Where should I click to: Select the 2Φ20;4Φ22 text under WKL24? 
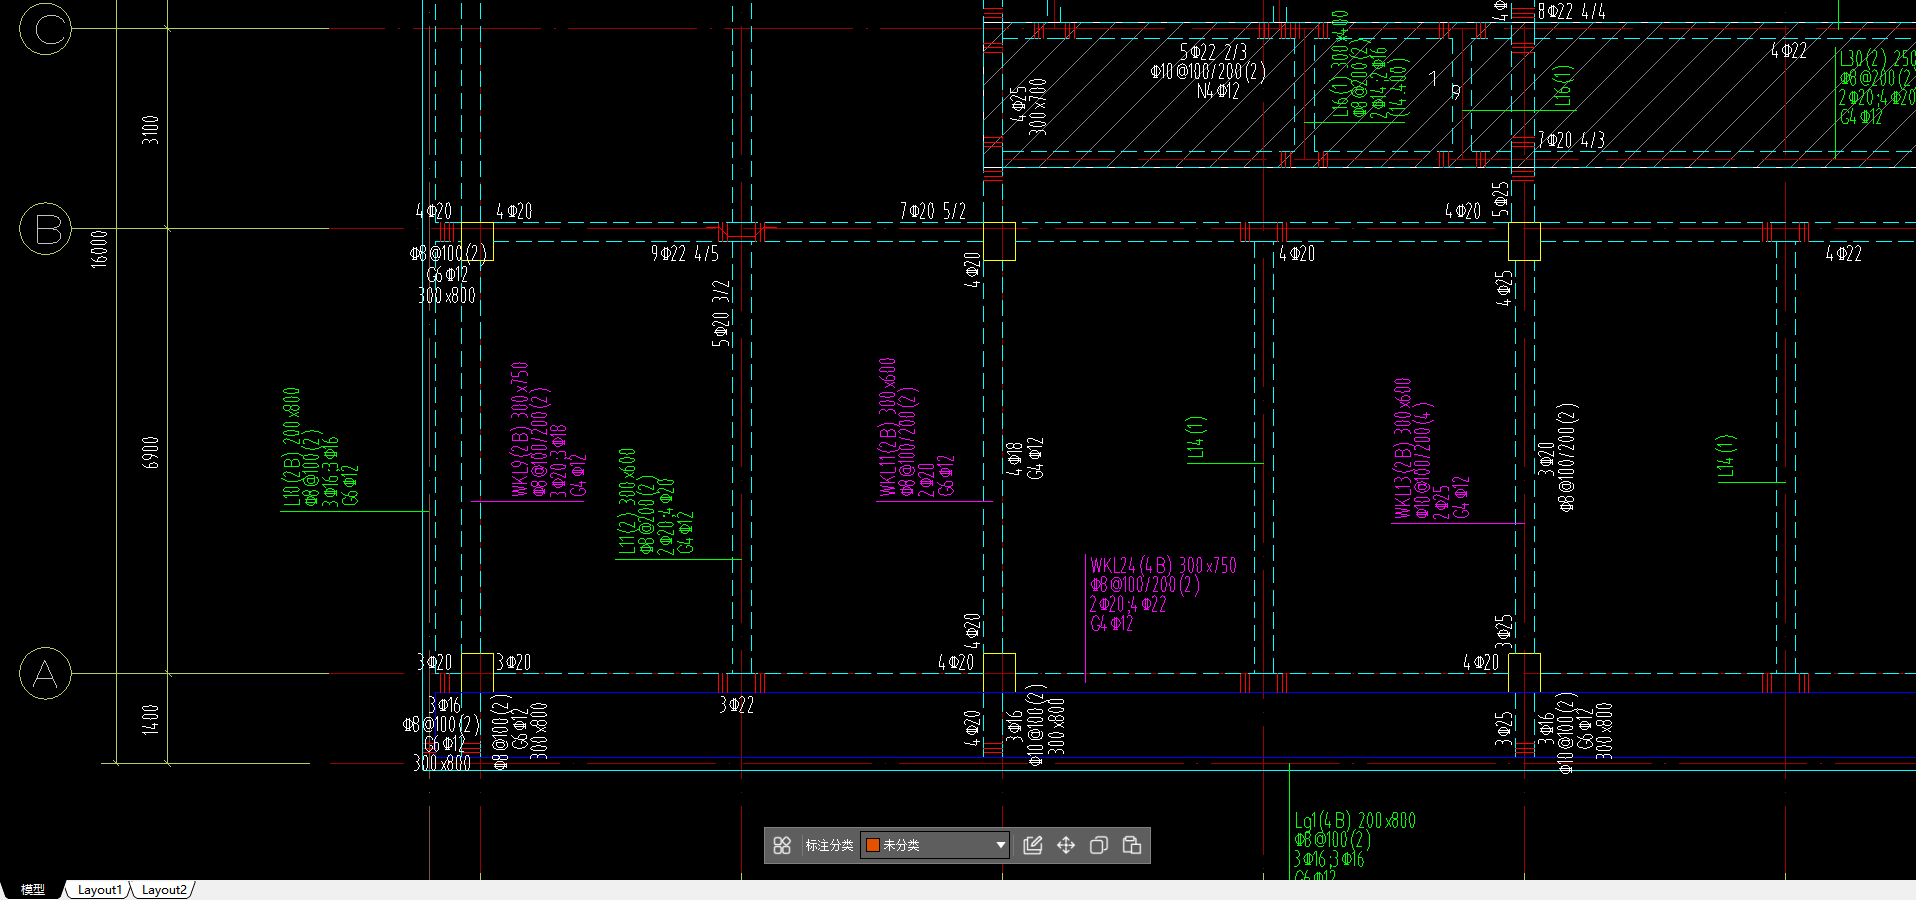click(1128, 604)
